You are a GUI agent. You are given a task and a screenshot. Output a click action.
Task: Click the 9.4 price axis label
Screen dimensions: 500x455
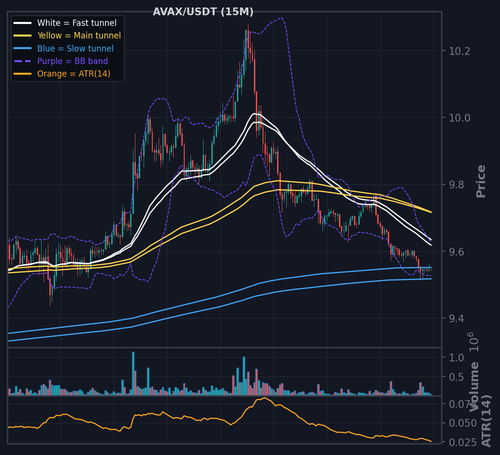coord(457,318)
